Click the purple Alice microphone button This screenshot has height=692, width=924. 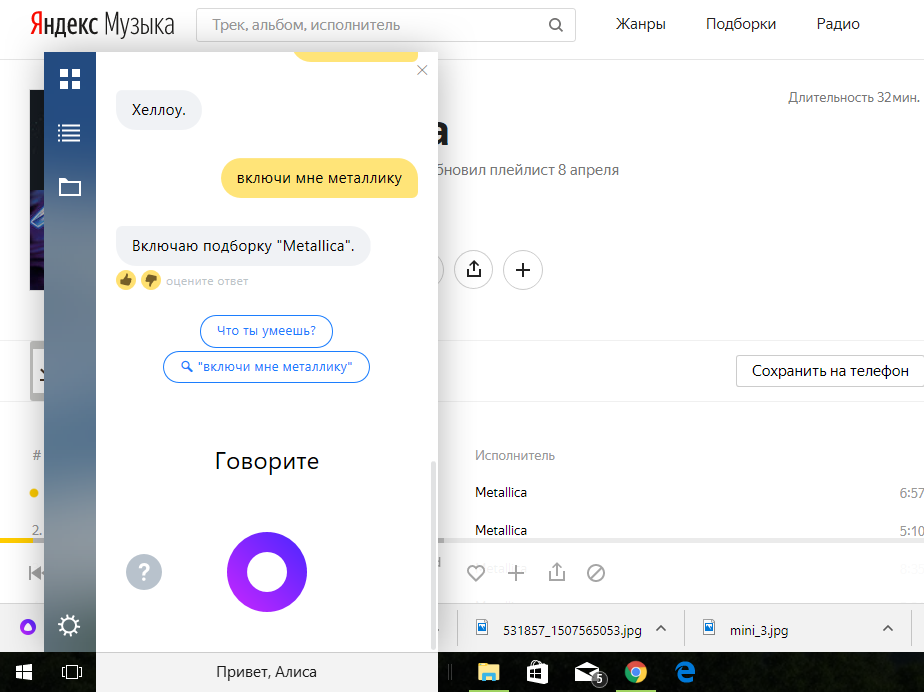point(267,572)
